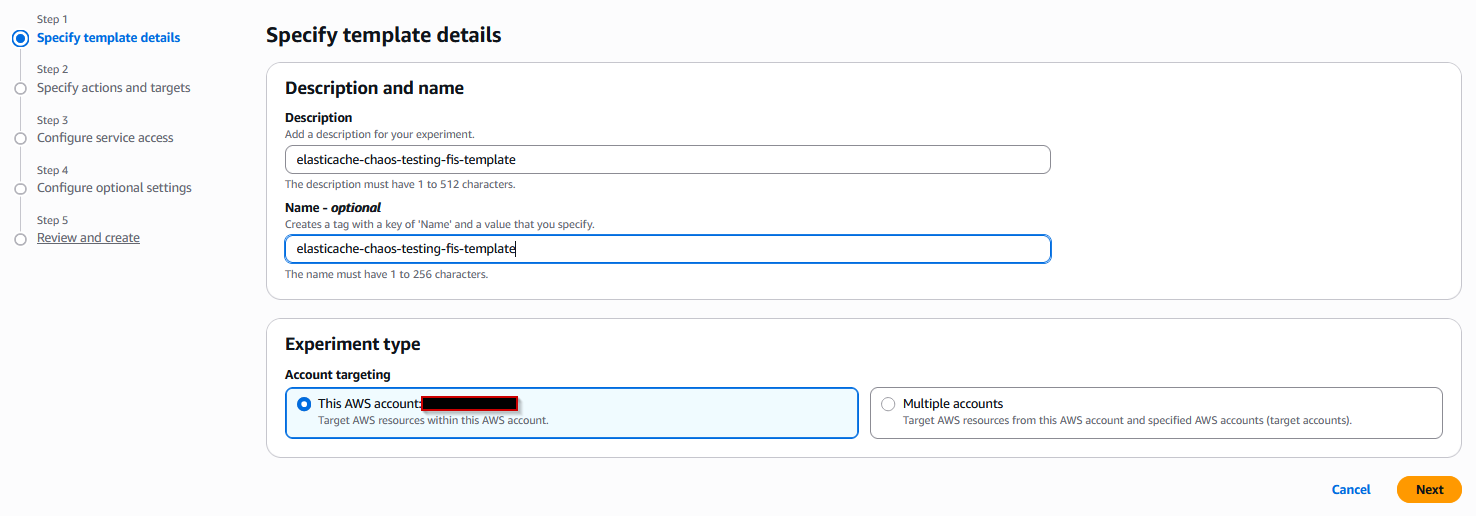Viewport: 1476px width, 516px height.
Task: Click the Step 3 circle indicator
Action: click(20, 138)
